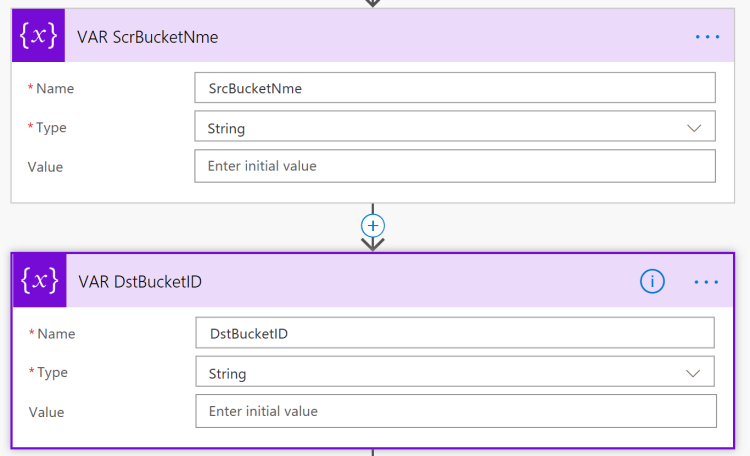Open the ellipsis menu for VAR ScrBucketNme
Viewport: 750px width, 456px height.
(707, 37)
